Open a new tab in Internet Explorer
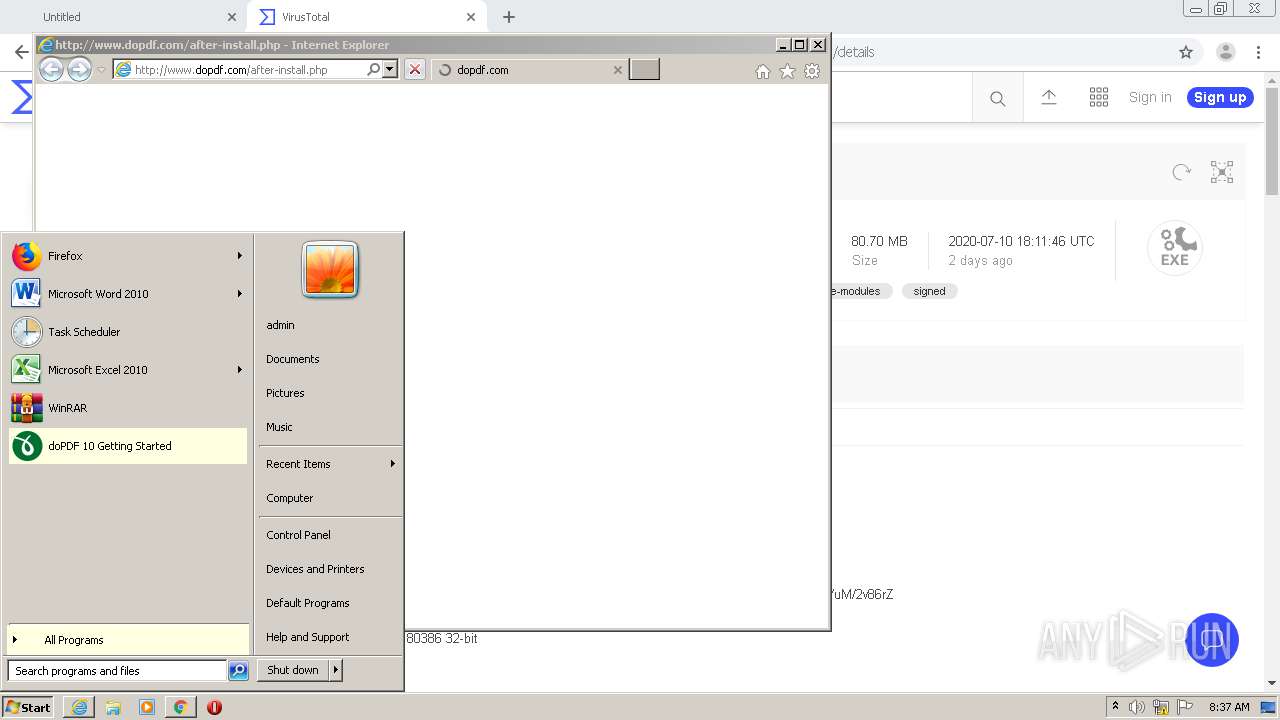The height and width of the screenshot is (720, 1280). (644, 69)
